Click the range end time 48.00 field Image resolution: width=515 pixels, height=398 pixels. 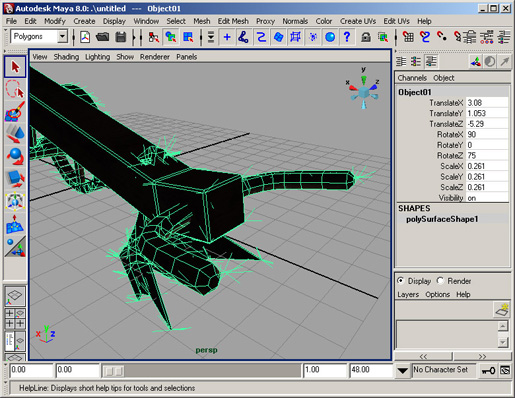tap(371, 370)
